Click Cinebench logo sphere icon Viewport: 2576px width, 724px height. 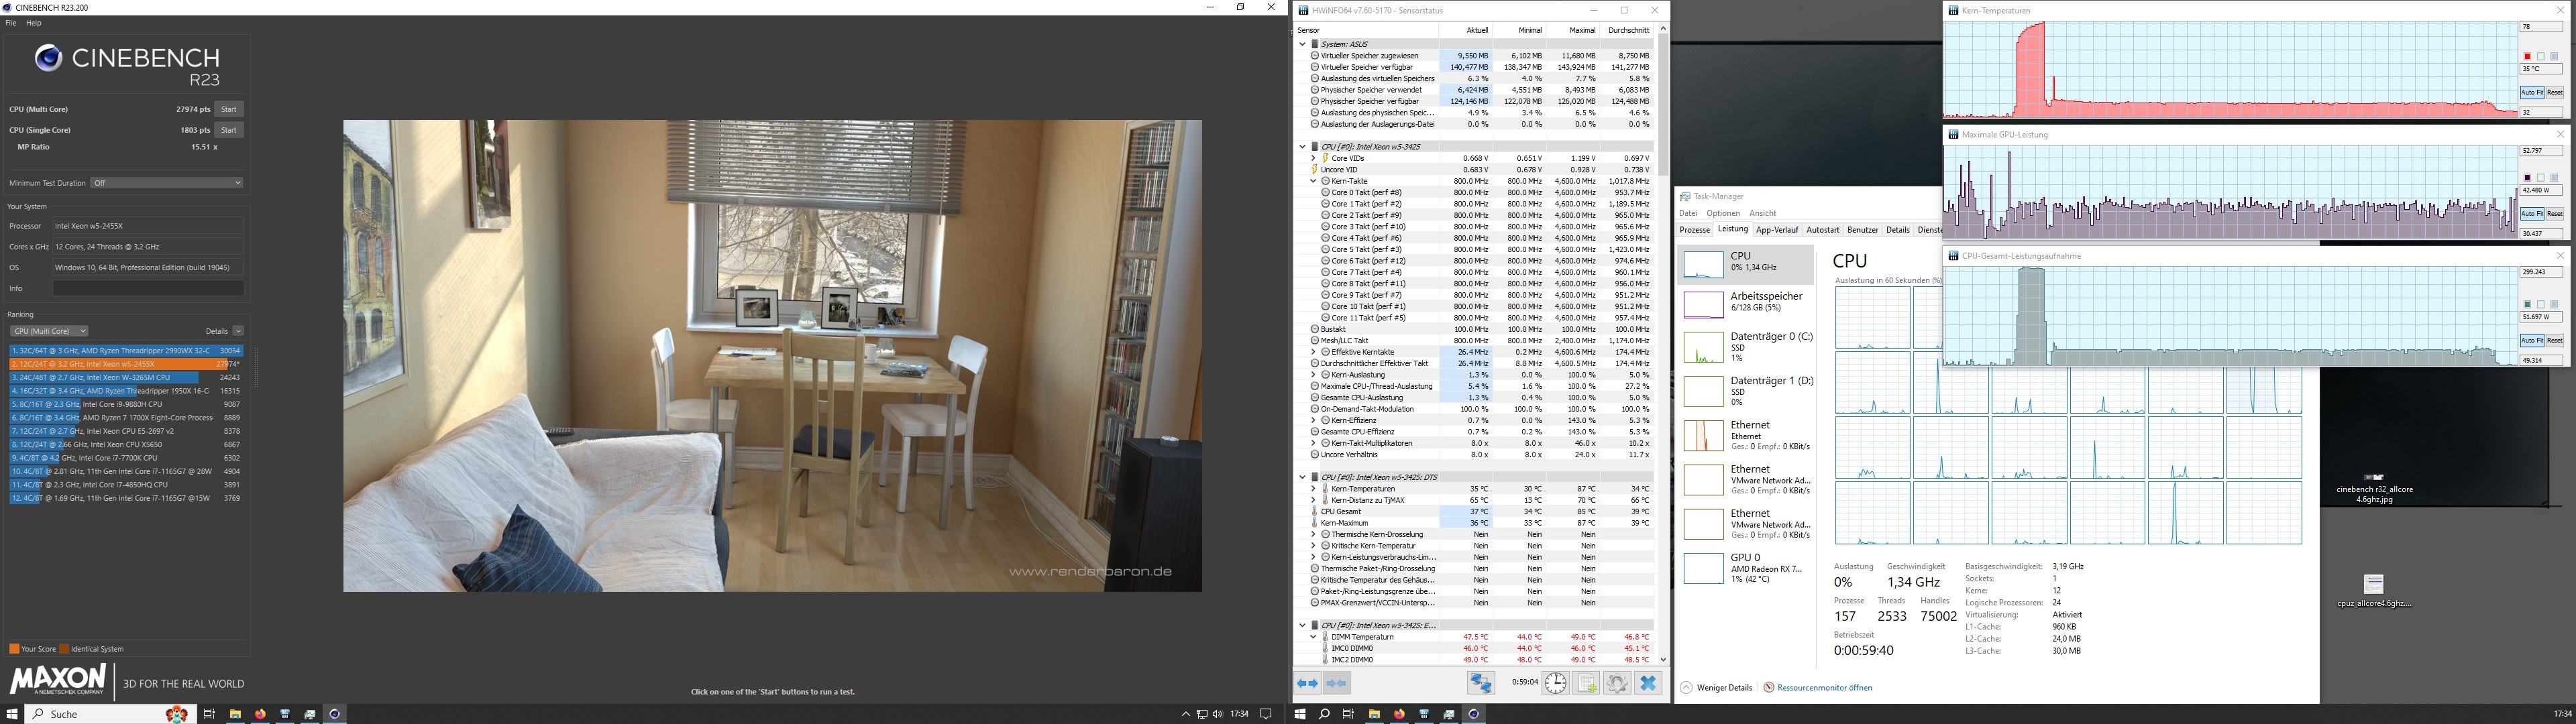coord(49,58)
